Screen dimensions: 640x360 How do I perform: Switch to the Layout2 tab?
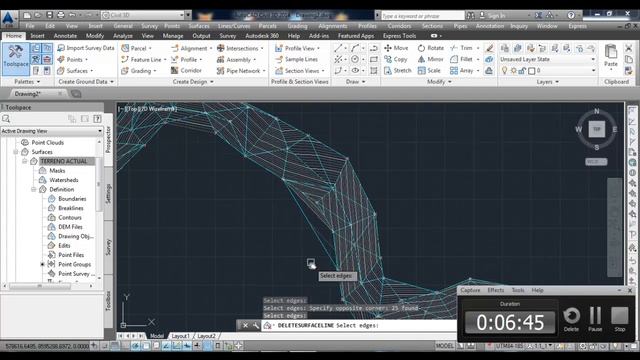click(206, 336)
